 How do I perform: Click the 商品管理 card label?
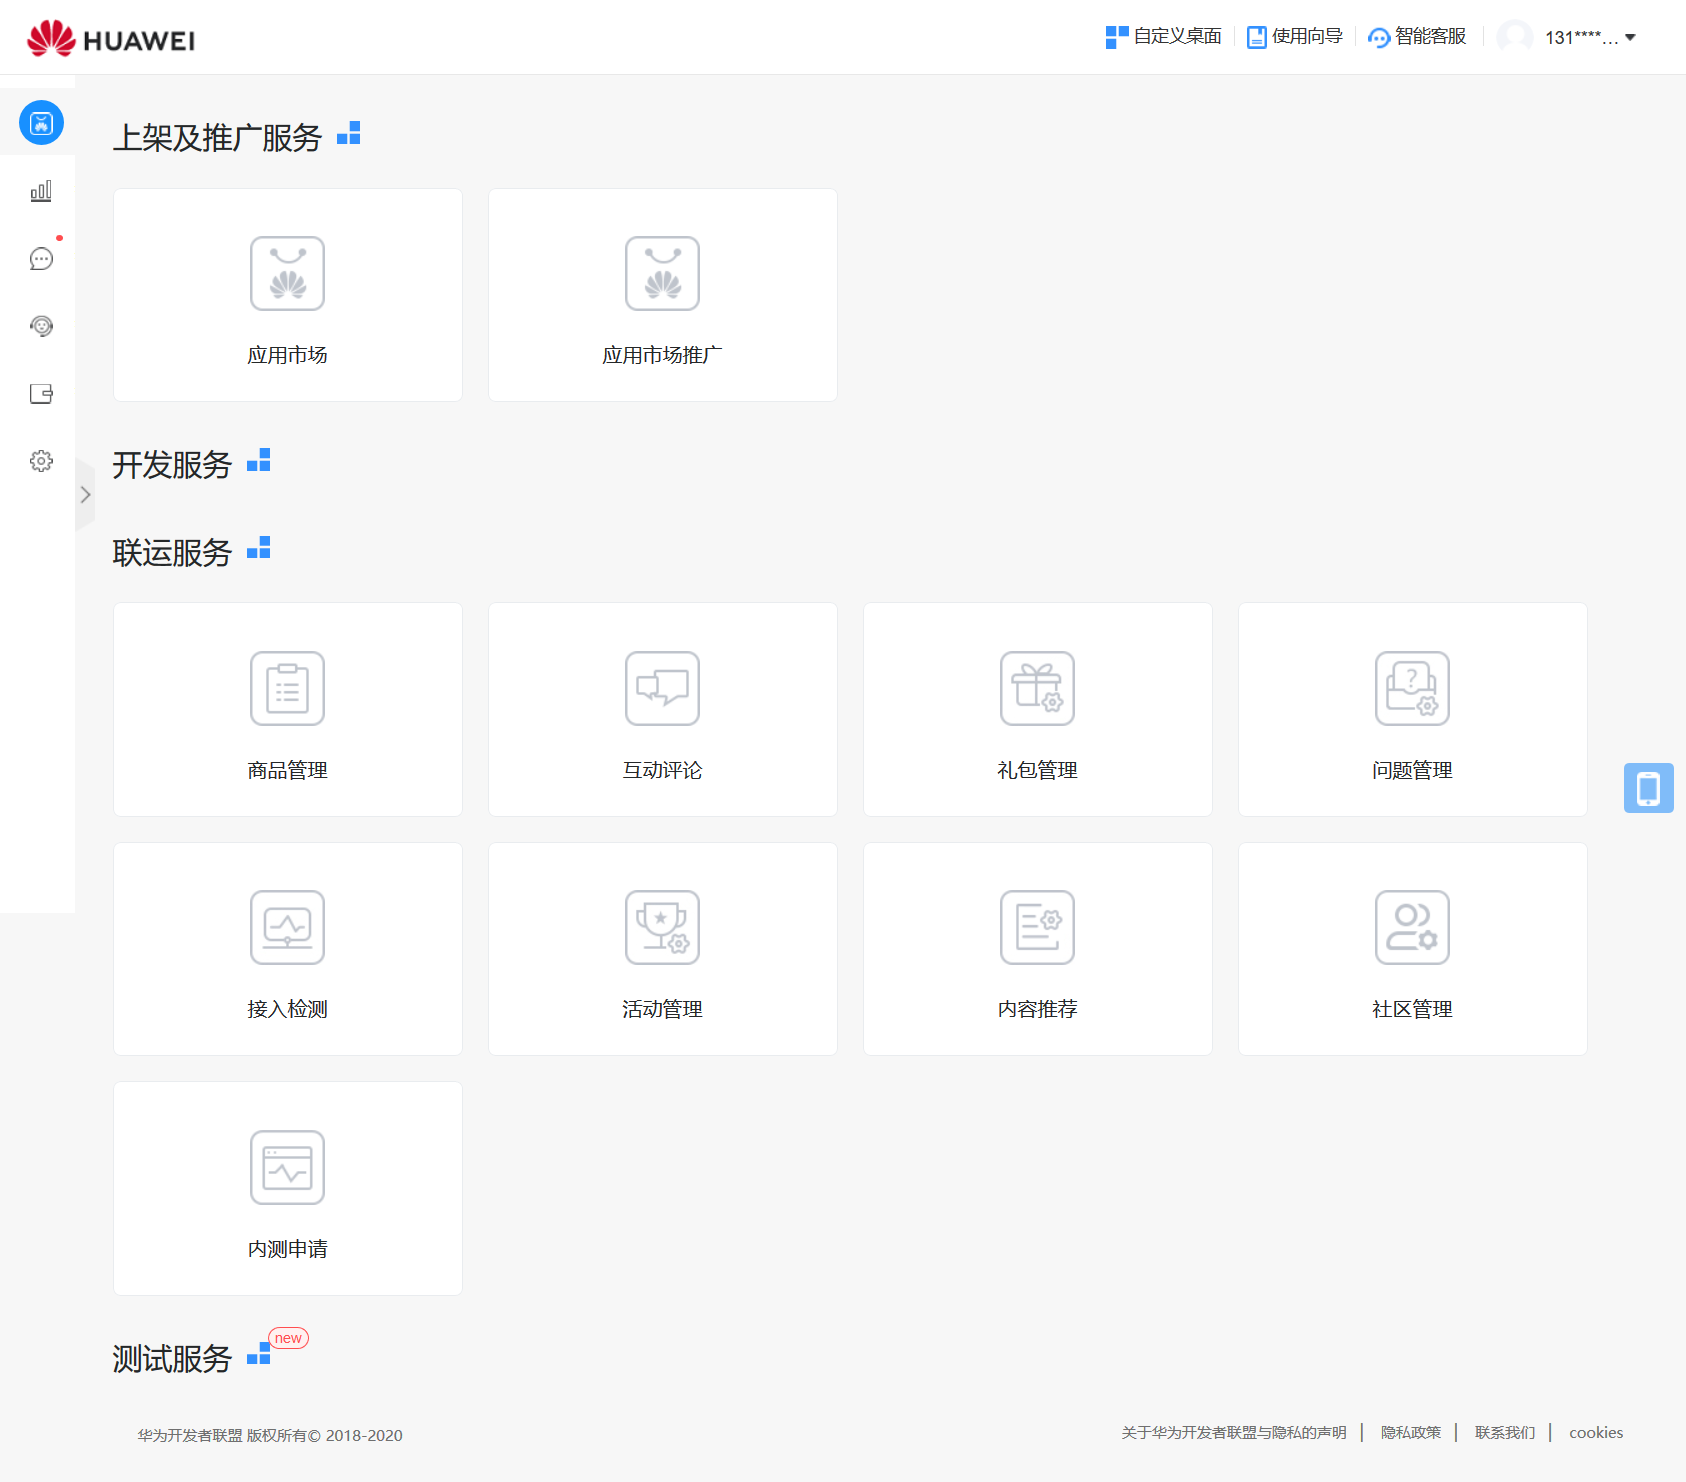[287, 770]
